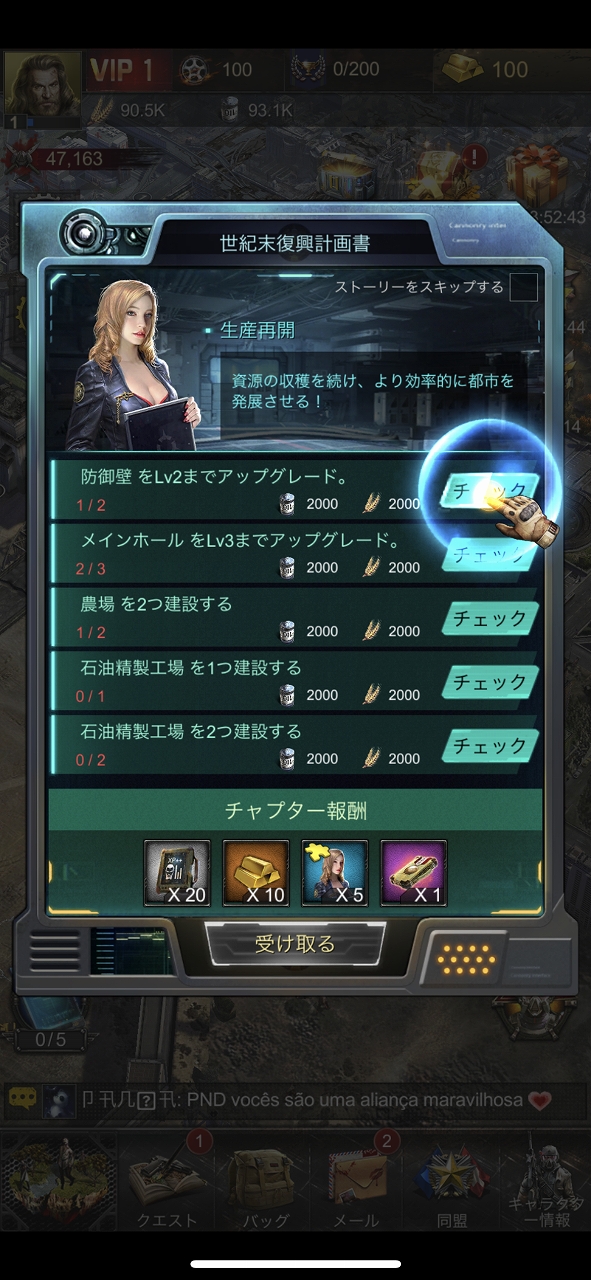Select the purple item X1 reward icon

[x=414, y=873]
